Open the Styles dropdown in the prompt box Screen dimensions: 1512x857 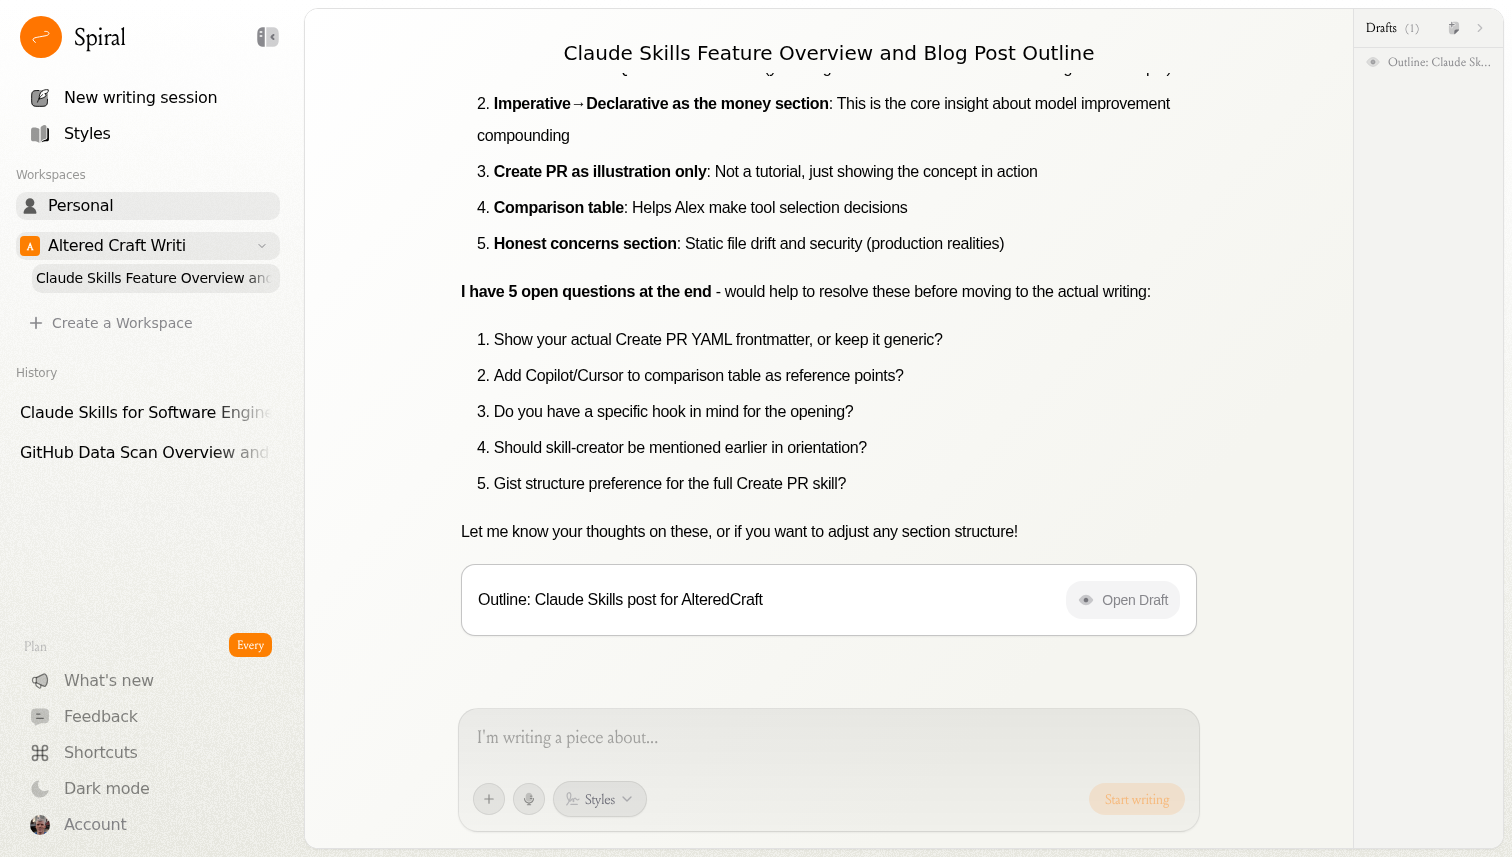point(600,799)
